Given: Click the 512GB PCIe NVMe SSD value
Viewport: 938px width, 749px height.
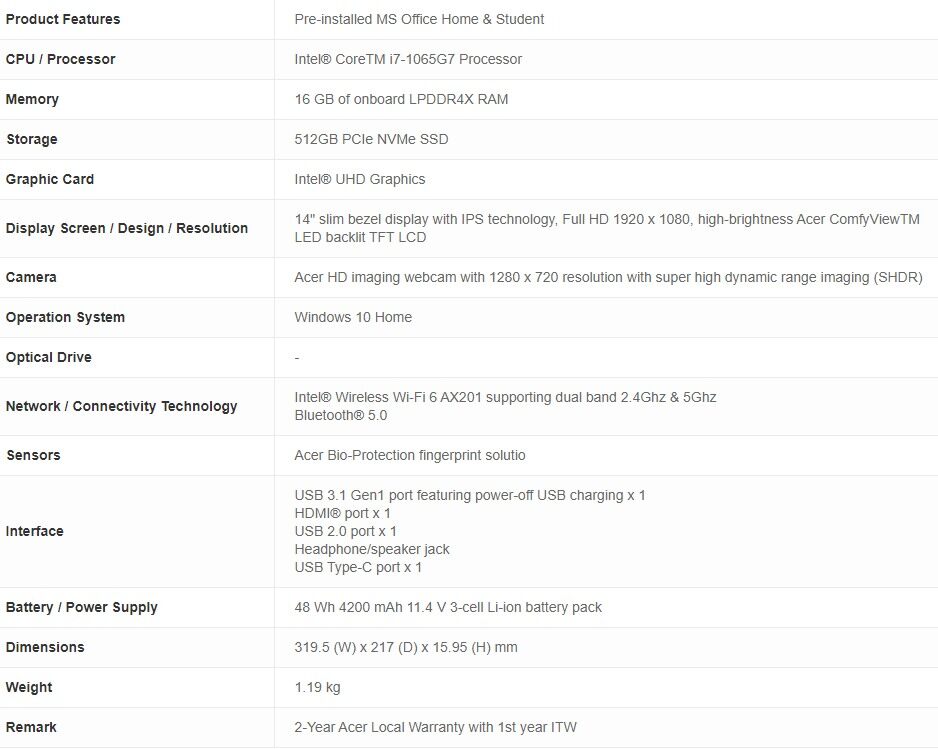Looking at the screenshot, I should (x=371, y=139).
